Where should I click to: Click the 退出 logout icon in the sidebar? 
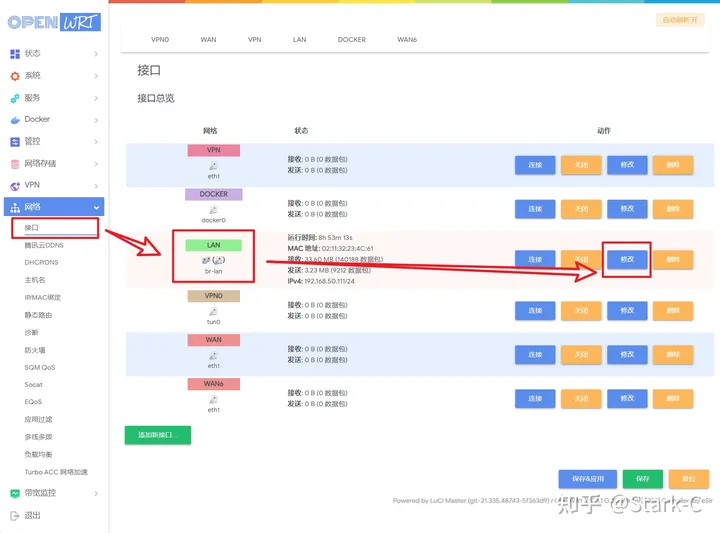coord(15,515)
